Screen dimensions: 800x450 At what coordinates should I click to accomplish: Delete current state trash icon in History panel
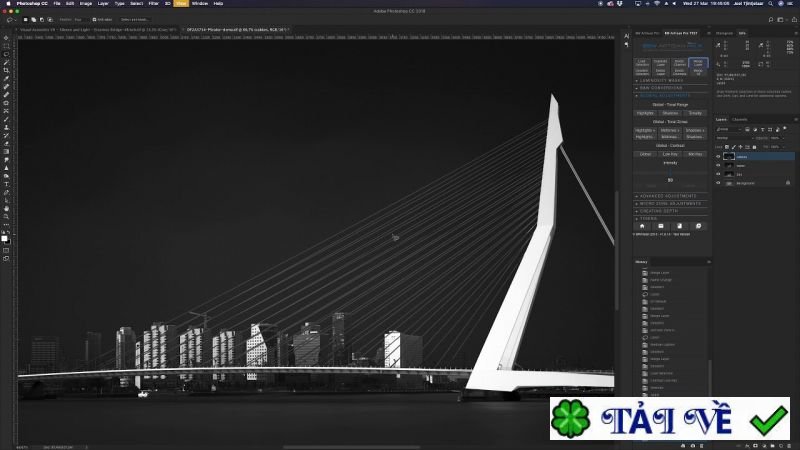pyautogui.click(x=702, y=446)
